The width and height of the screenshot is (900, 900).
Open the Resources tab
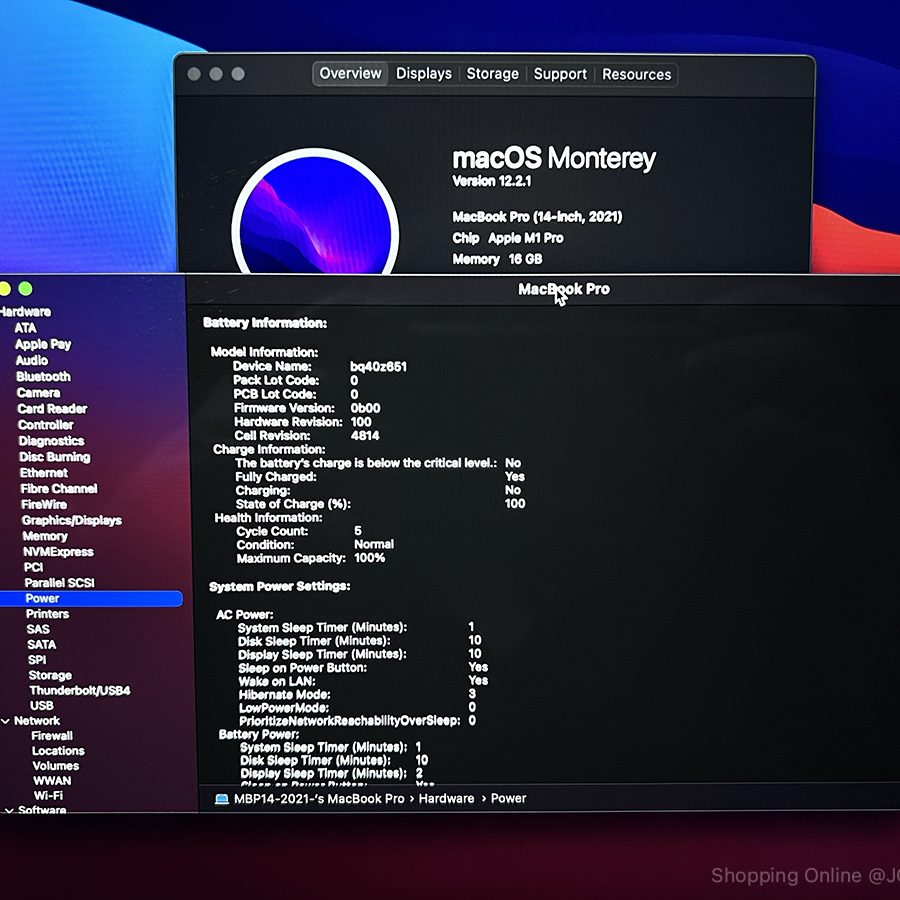click(x=637, y=75)
